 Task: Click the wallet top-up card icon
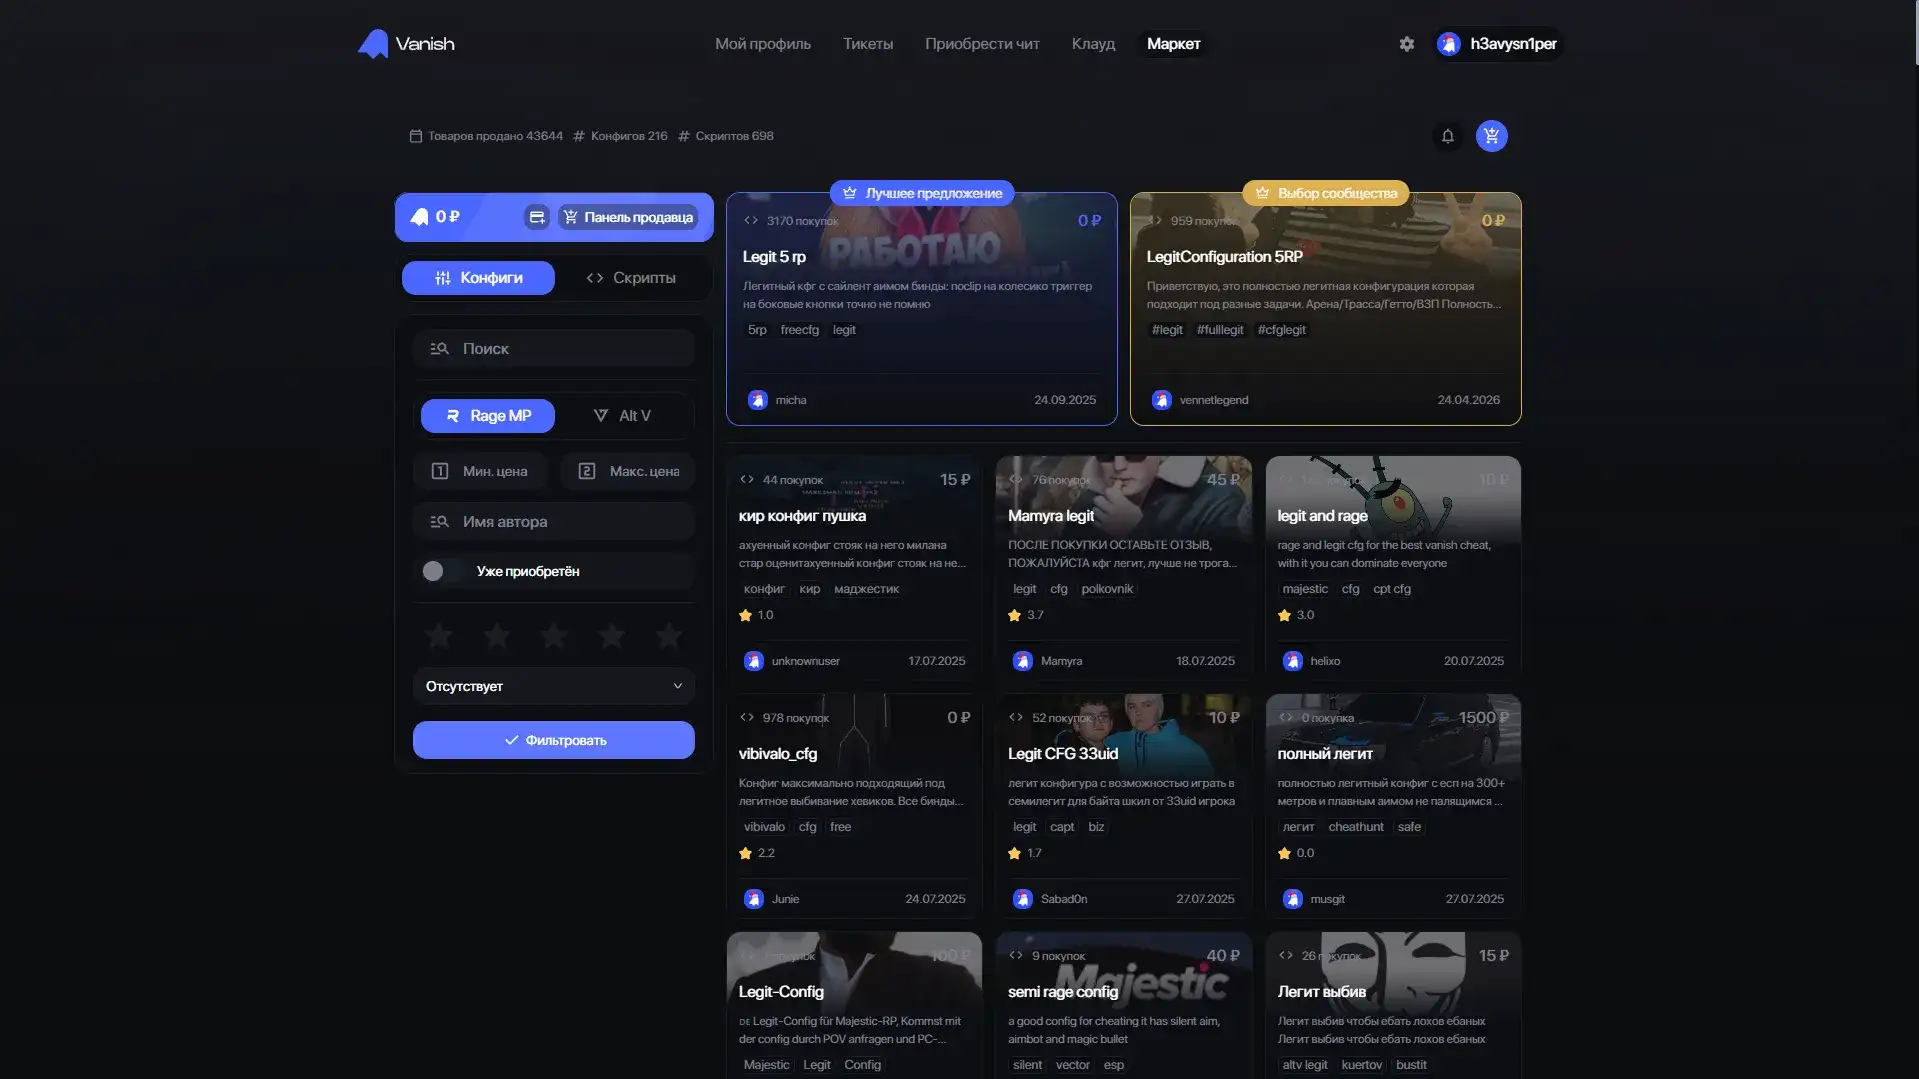point(537,217)
